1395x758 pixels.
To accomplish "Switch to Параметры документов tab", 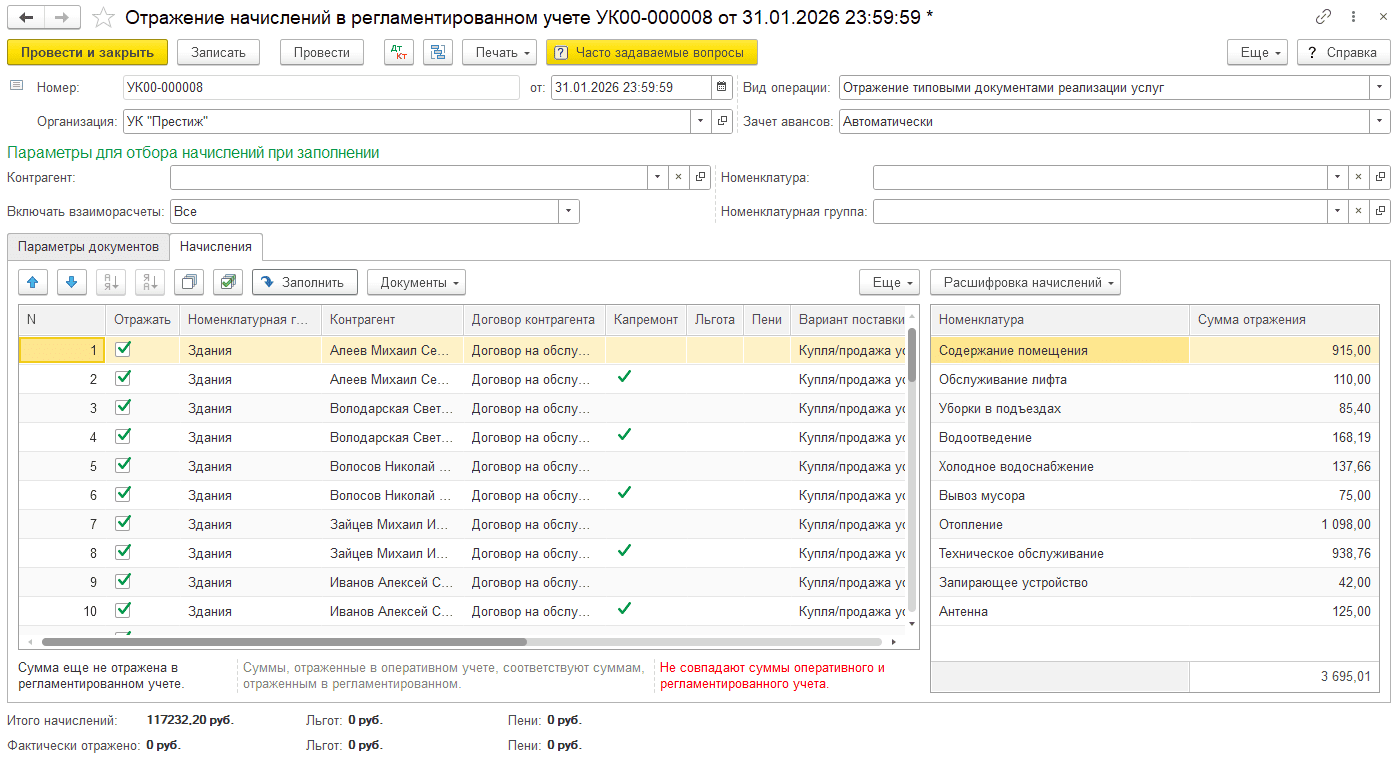I will tap(88, 247).
